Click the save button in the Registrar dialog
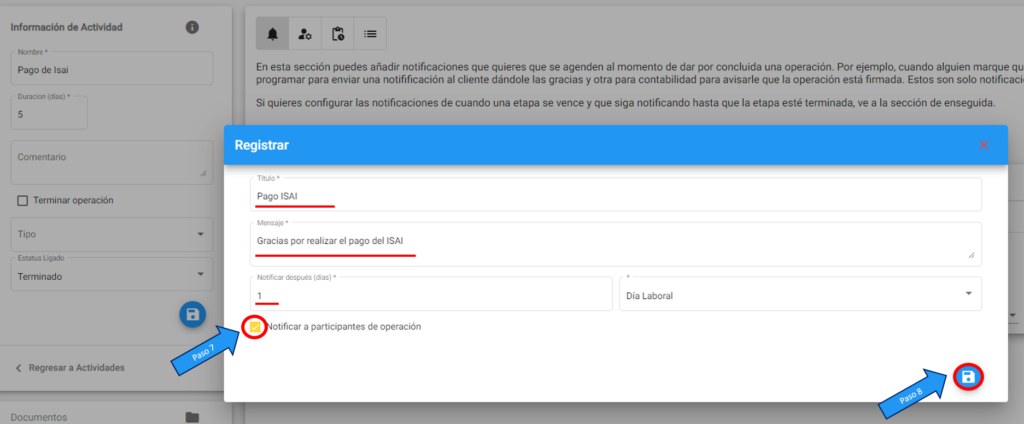1024x424 pixels. [x=968, y=377]
